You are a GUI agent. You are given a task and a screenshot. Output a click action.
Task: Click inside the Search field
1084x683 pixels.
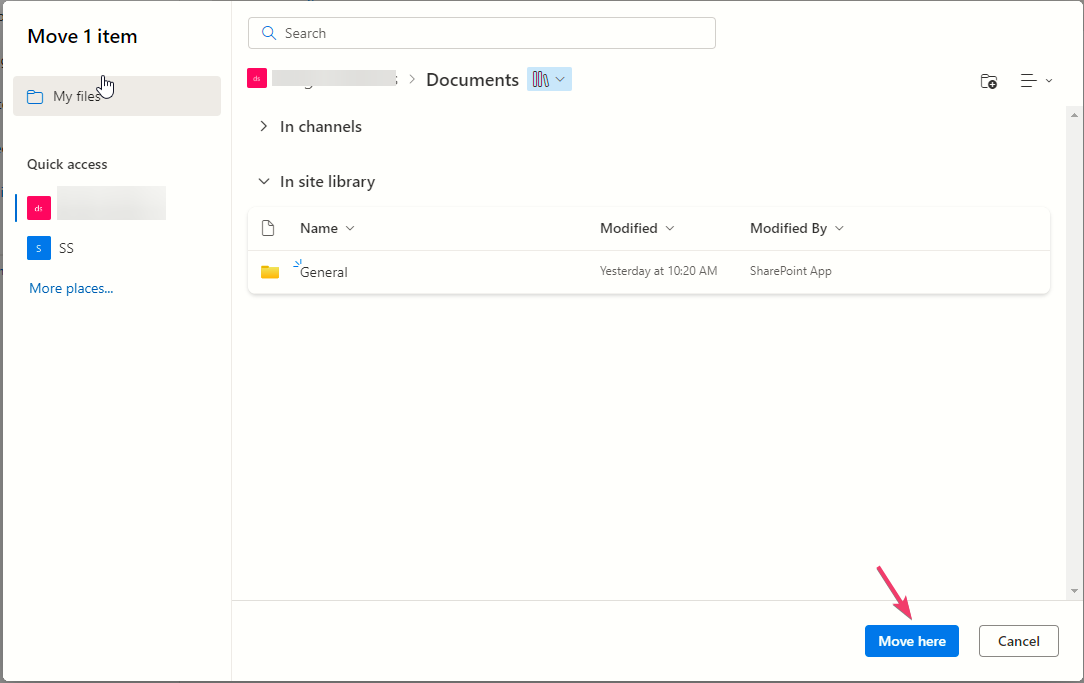(x=490, y=33)
